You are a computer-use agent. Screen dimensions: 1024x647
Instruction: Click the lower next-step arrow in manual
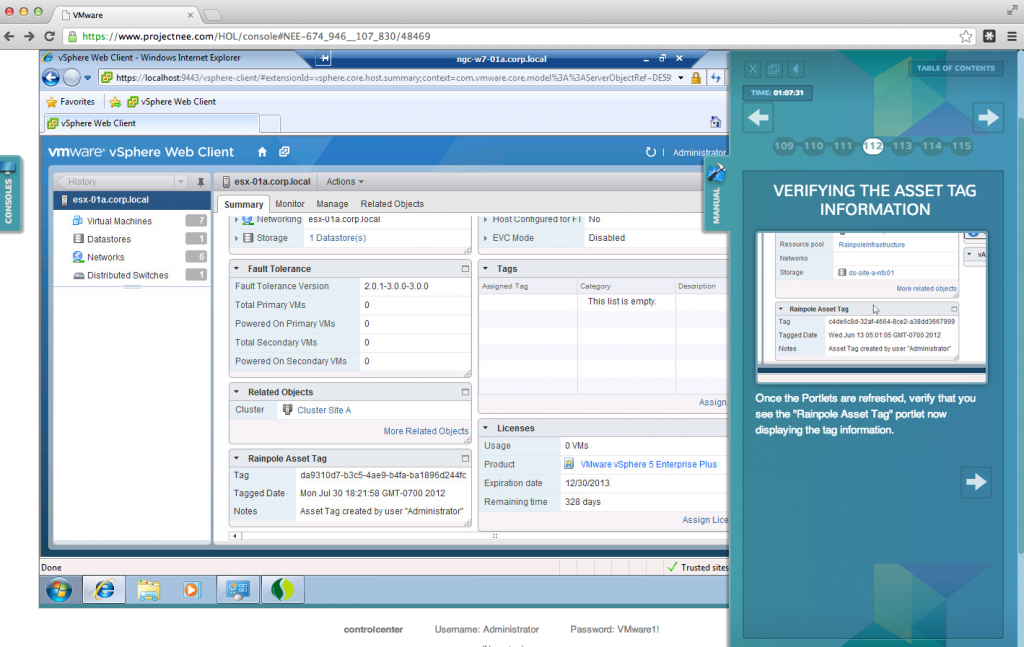(x=976, y=482)
